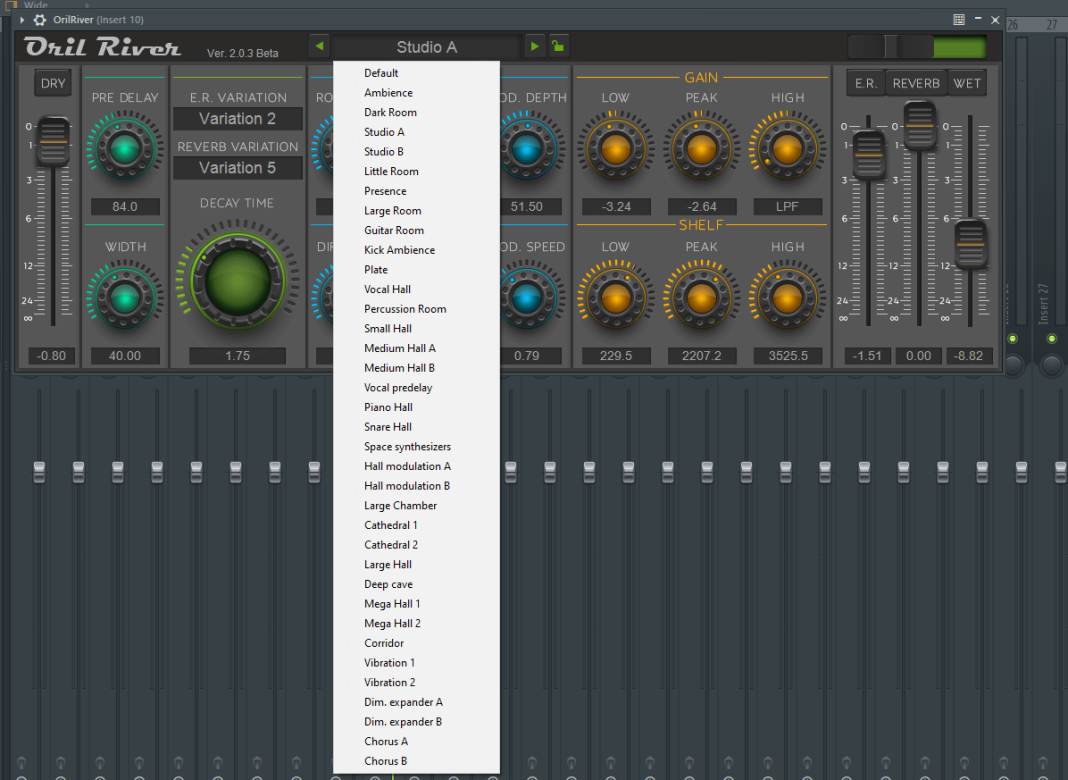Image resolution: width=1068 pixels, height=780 pixels.
Task: Click the 84.0 pre delay value field
Action: click(124, 206)
